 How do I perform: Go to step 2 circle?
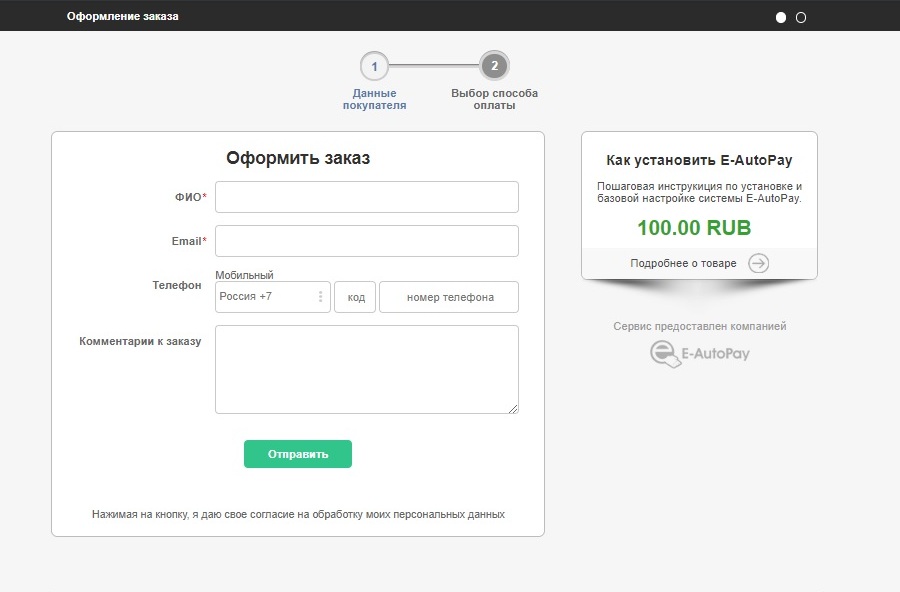(x=494, y=67)
